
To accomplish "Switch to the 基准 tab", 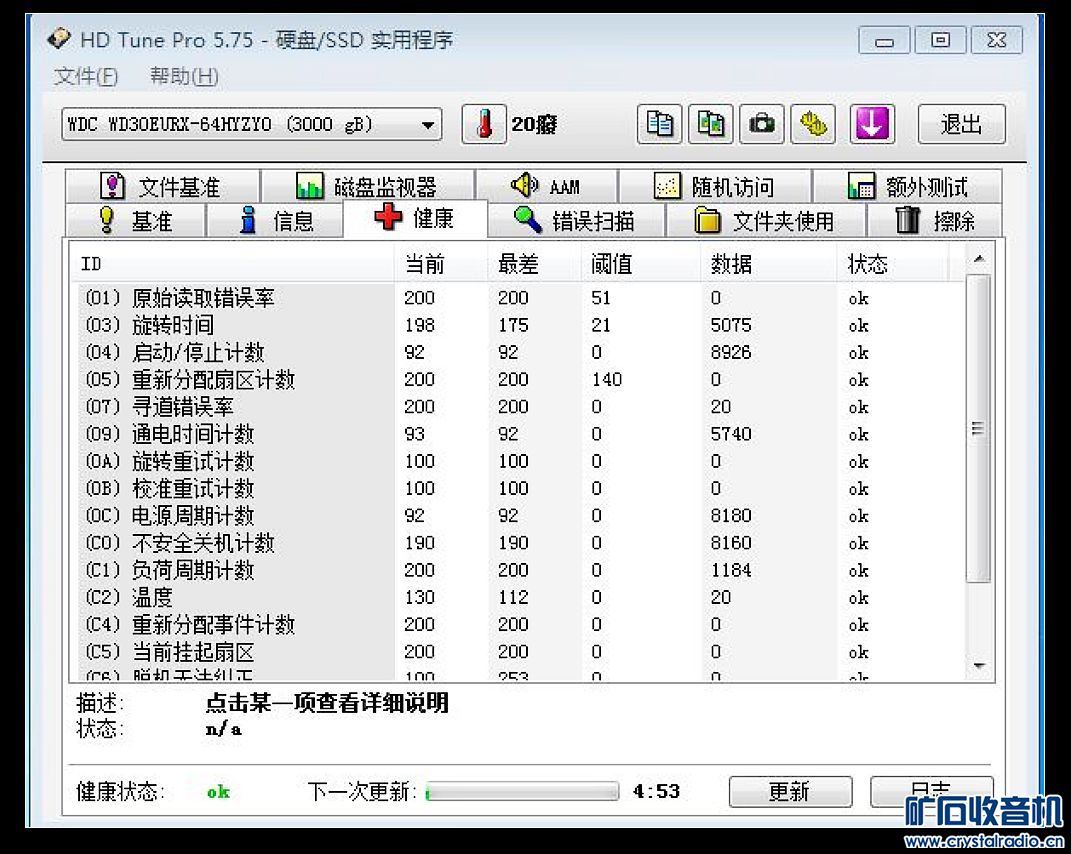I will tap(136, 220).
